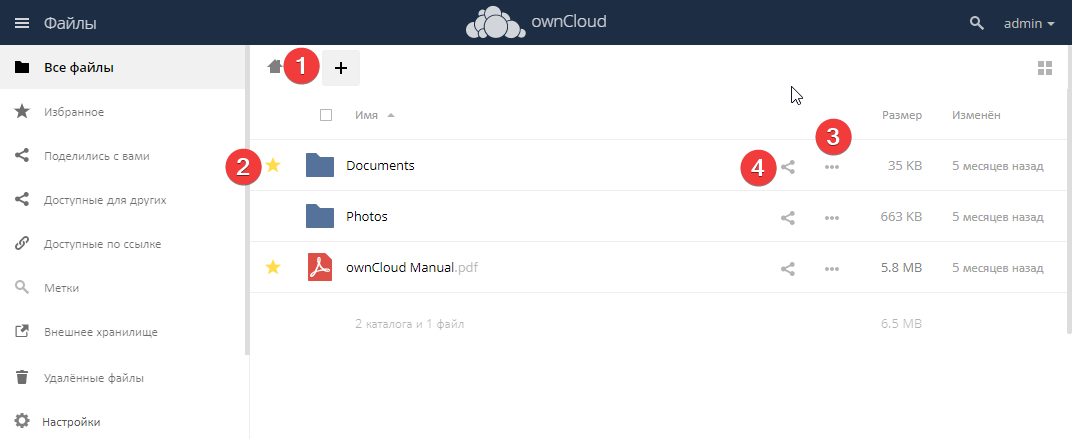
Task: Open more actions for Documents folder
Action: coord(832,167)
